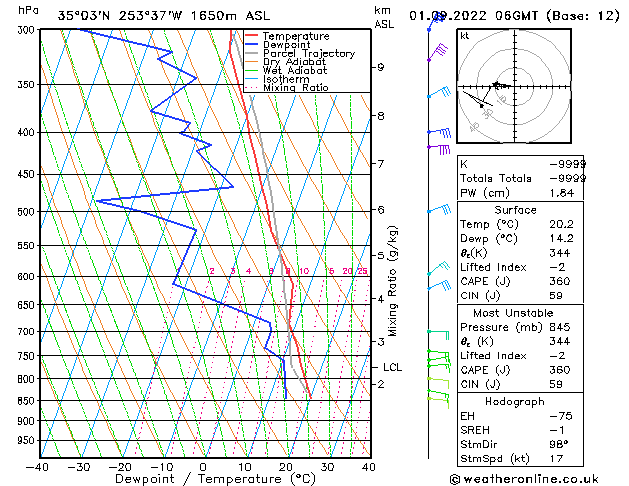The width and height of the screenshot is (629, 486).
Task: Click the 850 pressure level label
Action: (28, 401)
